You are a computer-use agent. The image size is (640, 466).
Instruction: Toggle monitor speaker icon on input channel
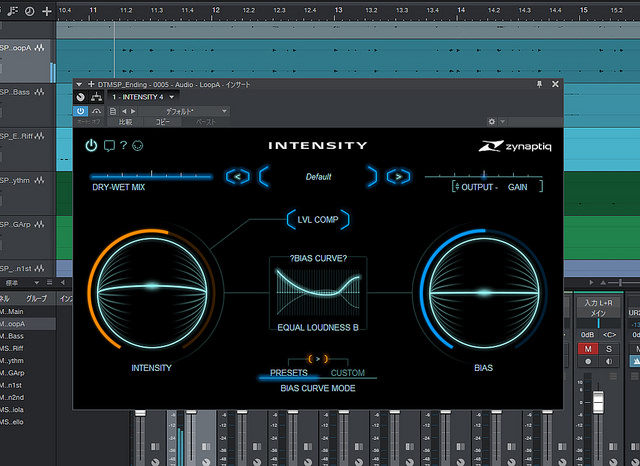tap(609, 362)
